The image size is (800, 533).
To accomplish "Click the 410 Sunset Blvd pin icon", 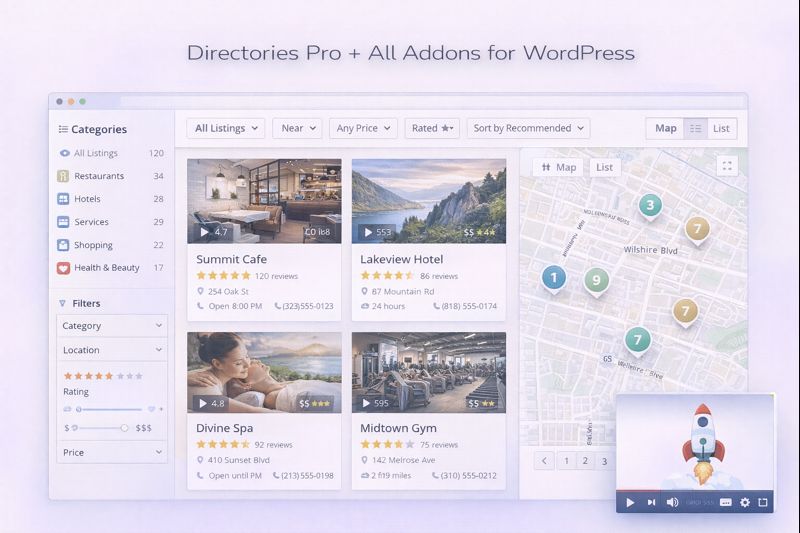I will pyautogui.click(x=201, y=460).
